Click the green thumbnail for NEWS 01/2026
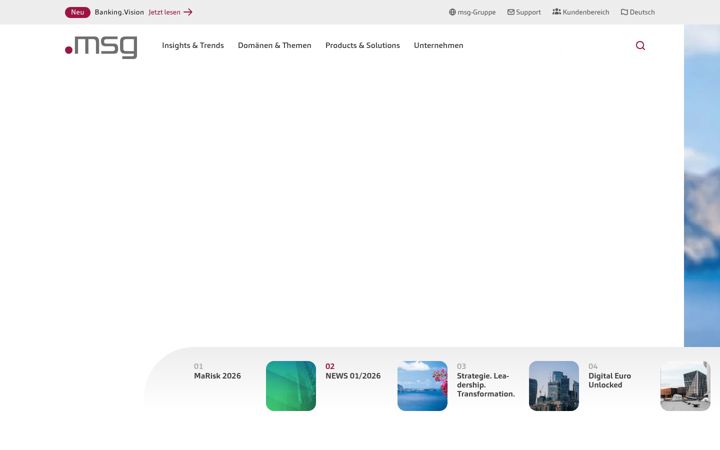 [291, 386]
